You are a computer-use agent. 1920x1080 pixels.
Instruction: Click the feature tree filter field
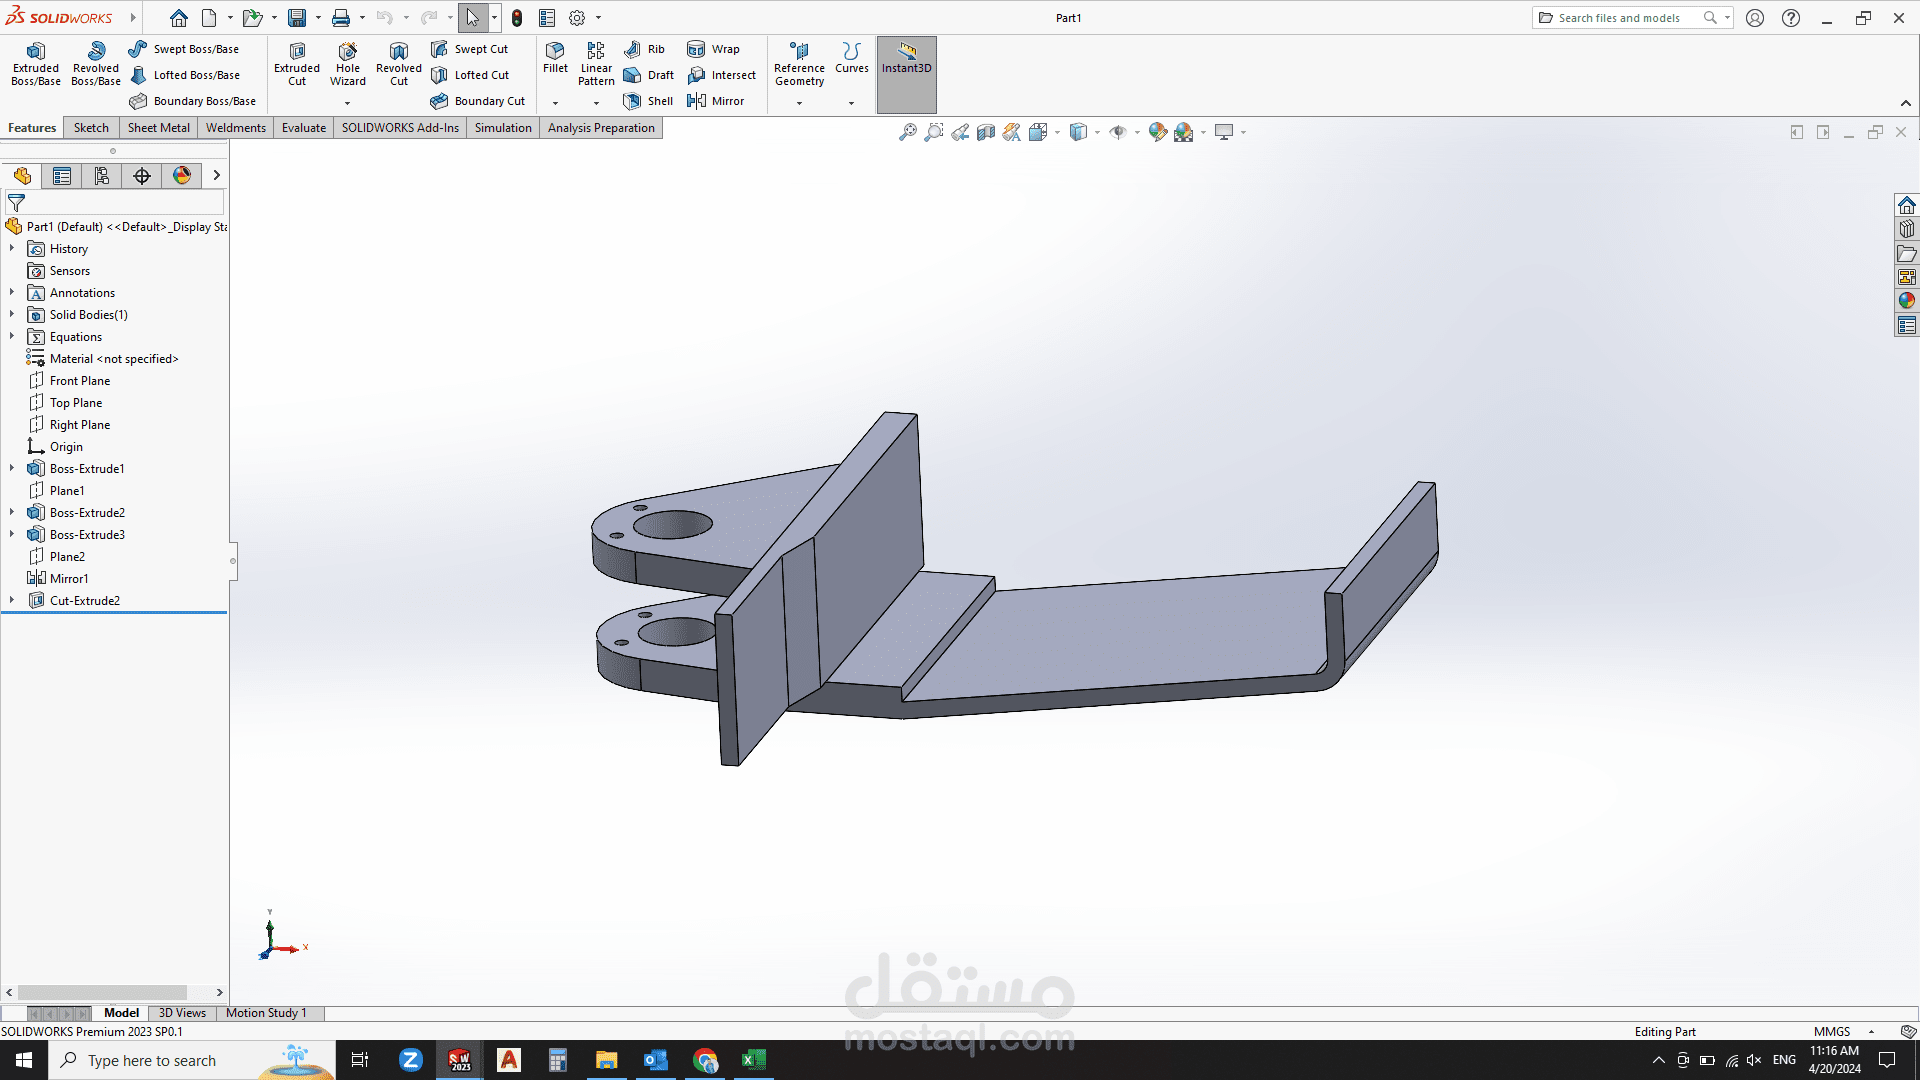click(115, 203)
